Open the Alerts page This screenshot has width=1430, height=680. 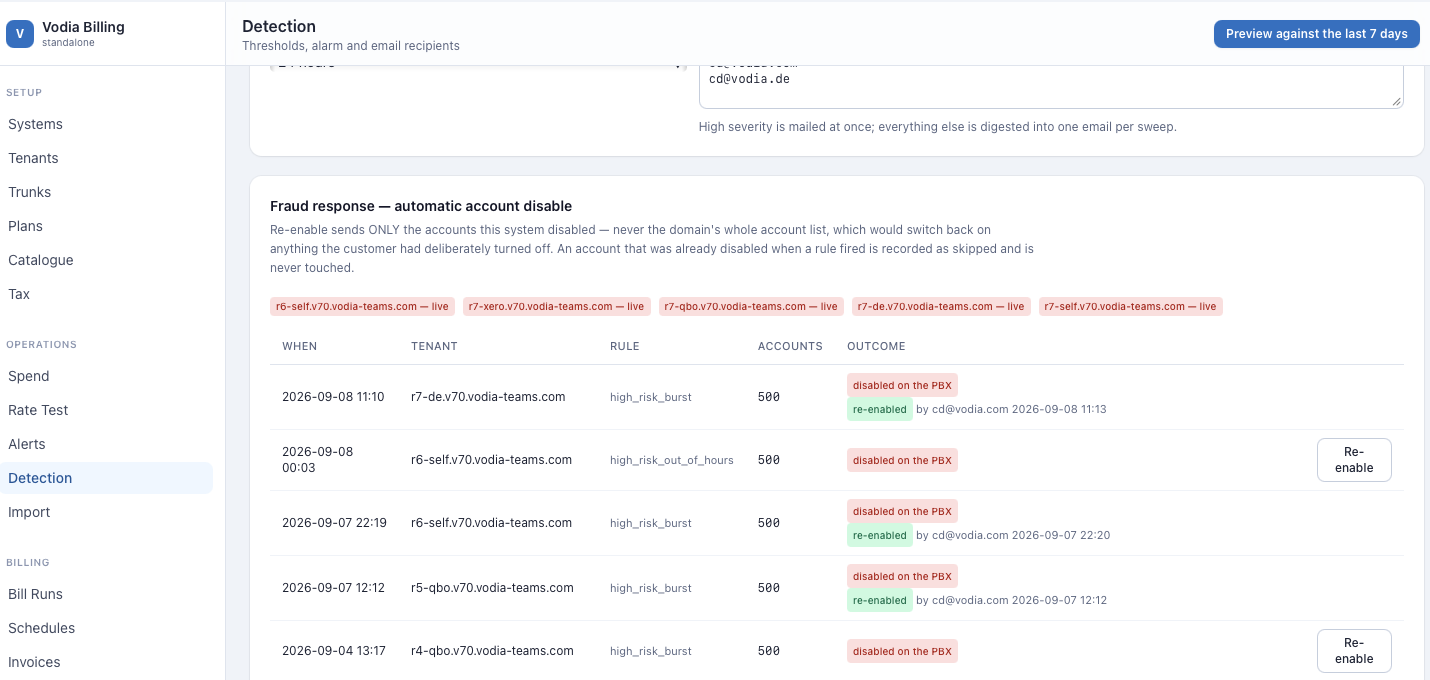point(27,444)
